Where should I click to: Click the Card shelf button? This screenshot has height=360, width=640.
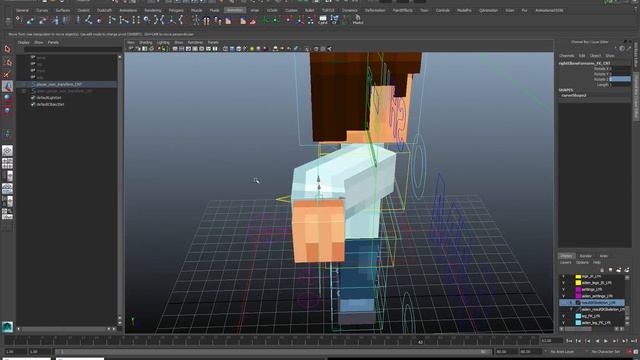[x=322, y=19]
